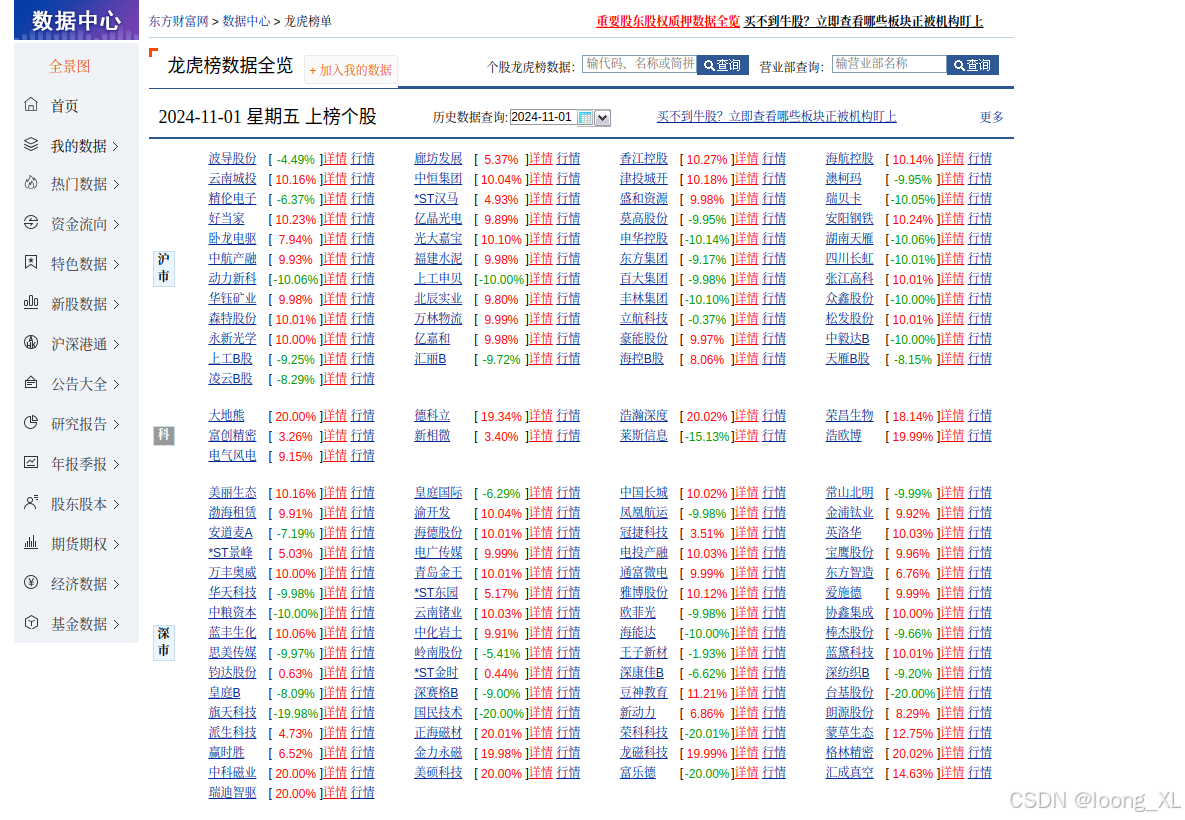This screenshot has width=1185, height=820.
Task: Click the hexagon icon beside 基金数据
Action: point(31,623)
